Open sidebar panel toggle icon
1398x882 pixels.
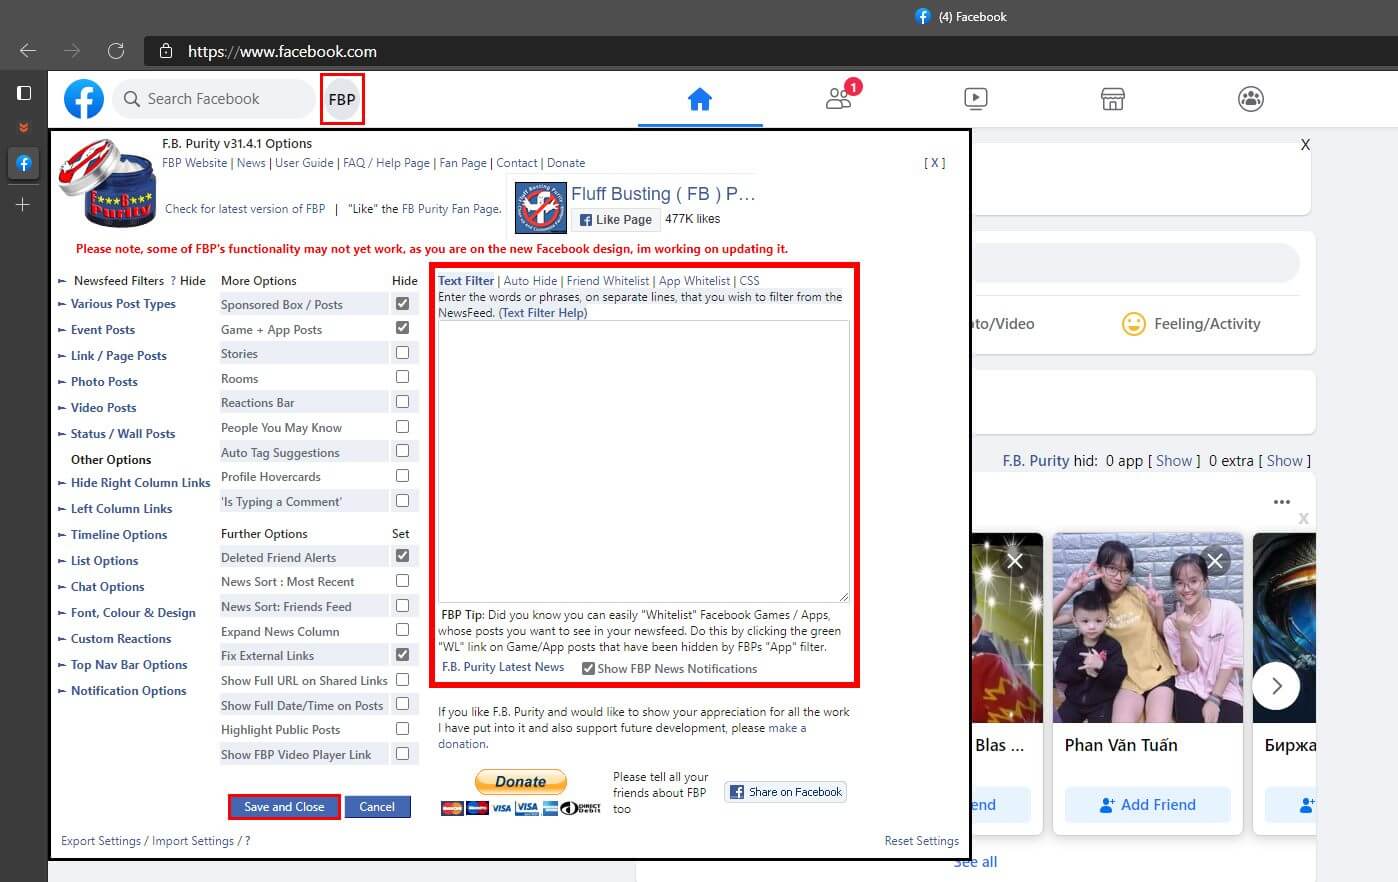[x=24, y=93]
